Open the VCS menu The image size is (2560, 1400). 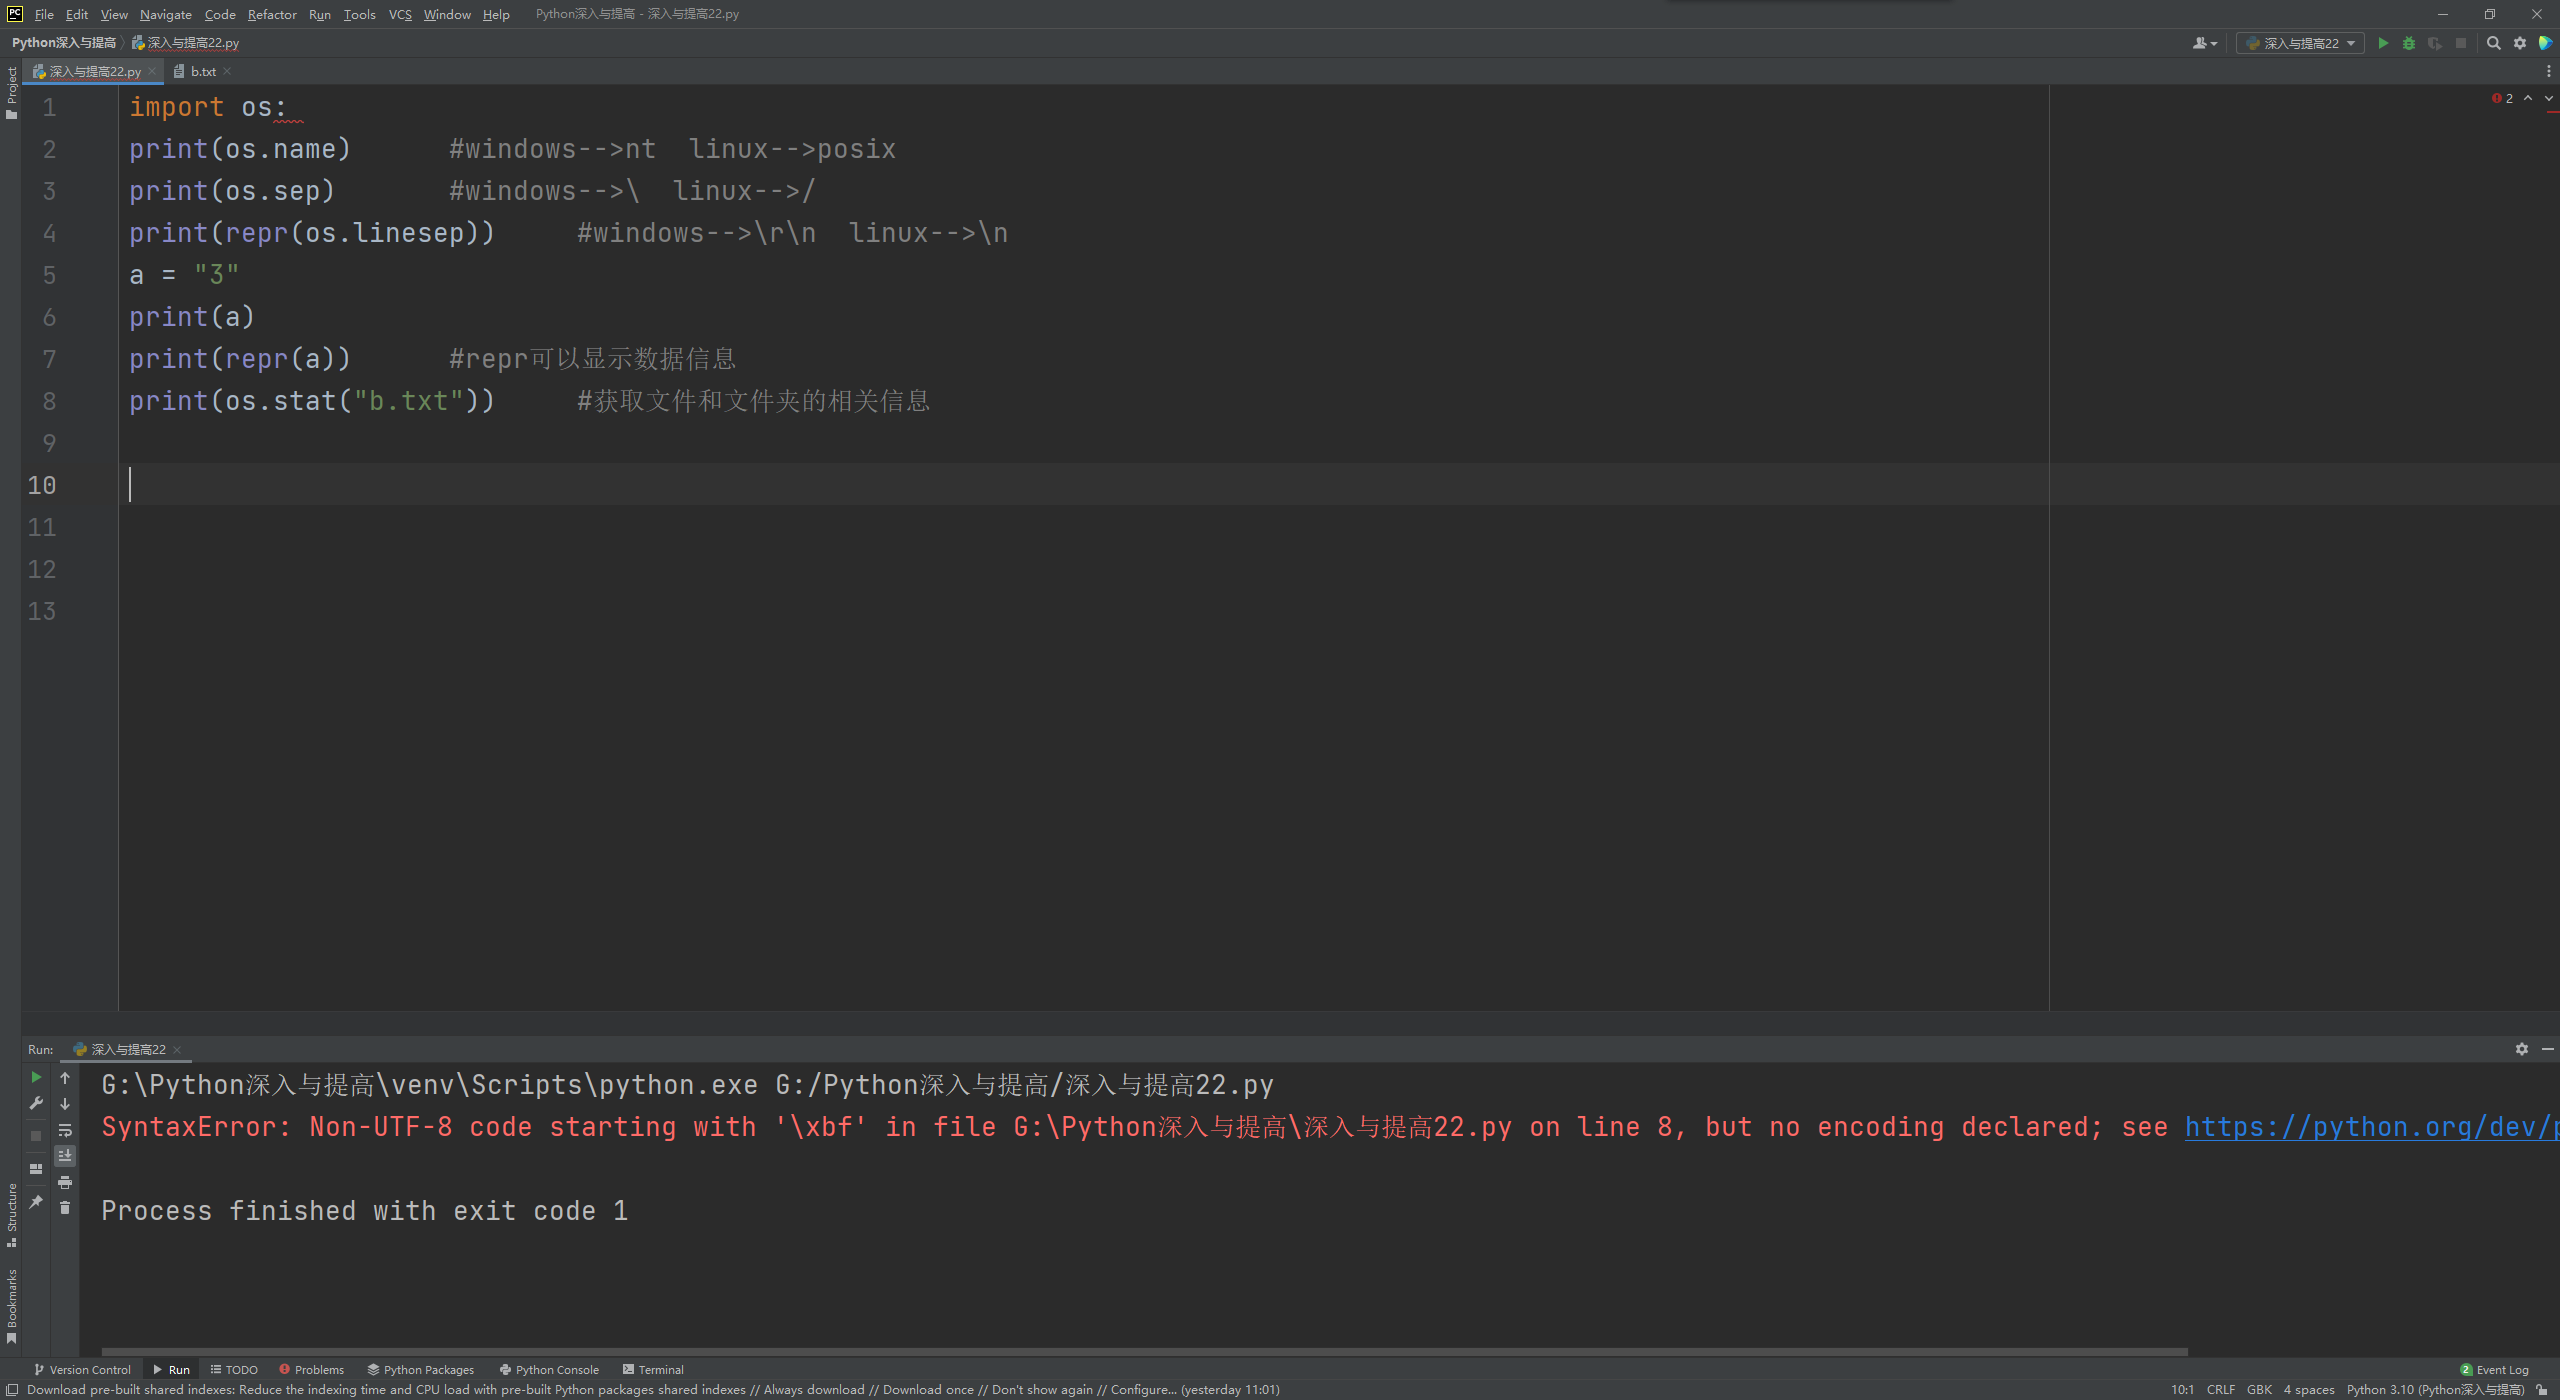400,14
